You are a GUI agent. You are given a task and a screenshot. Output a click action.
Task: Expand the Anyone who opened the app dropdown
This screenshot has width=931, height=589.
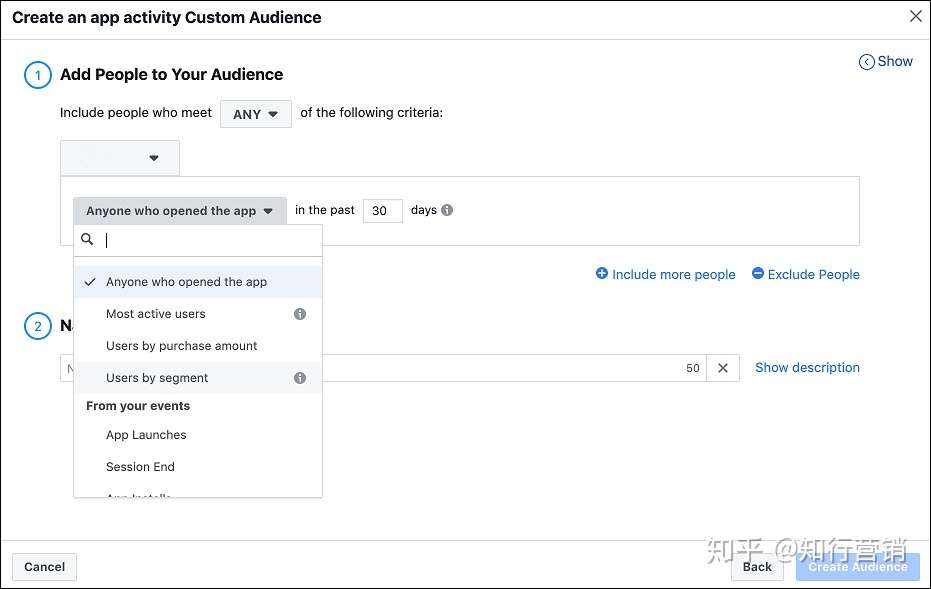[179, 210]
